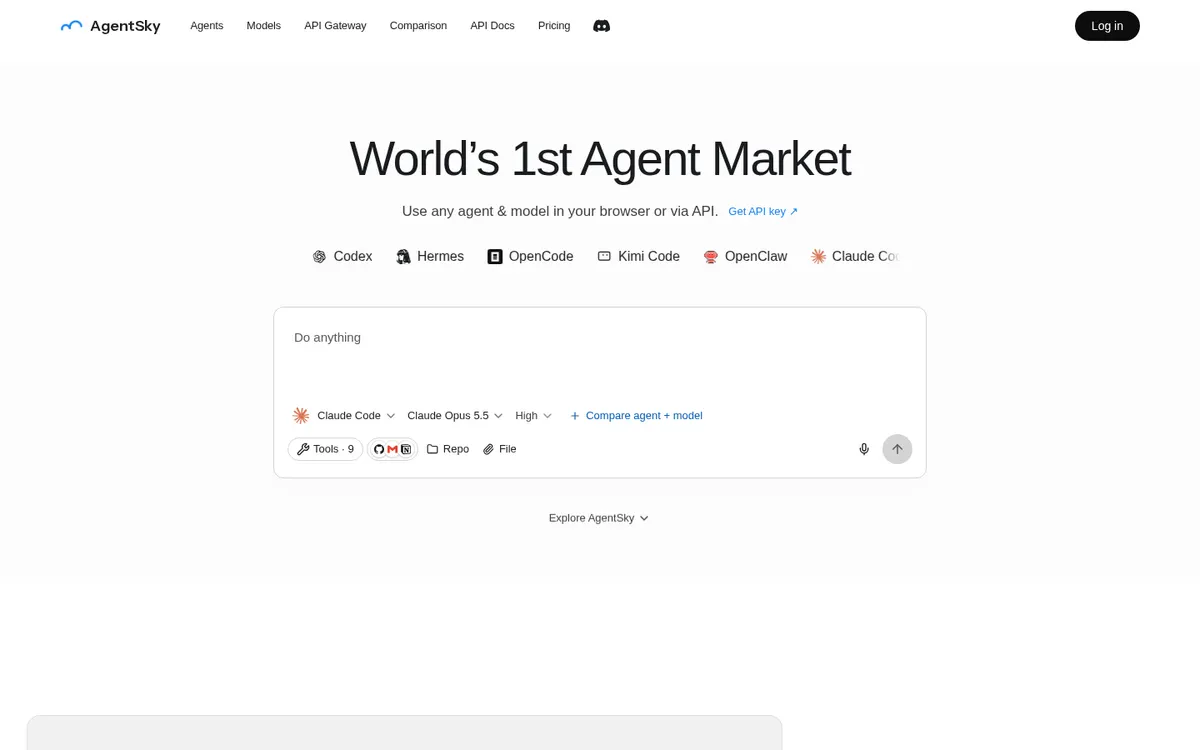Select the OpenCode agent chip
This screenshot has width=1200, height=750.
[530, 257]
